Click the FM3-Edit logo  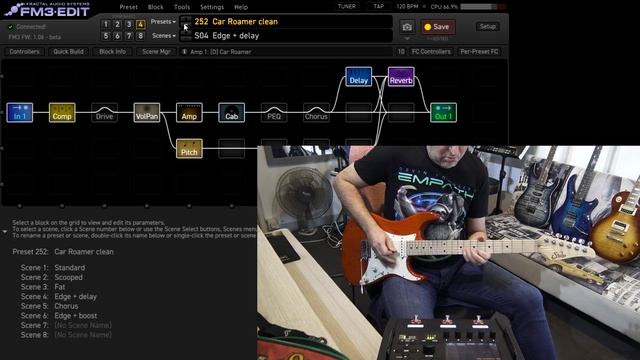(x=47, y=10)
